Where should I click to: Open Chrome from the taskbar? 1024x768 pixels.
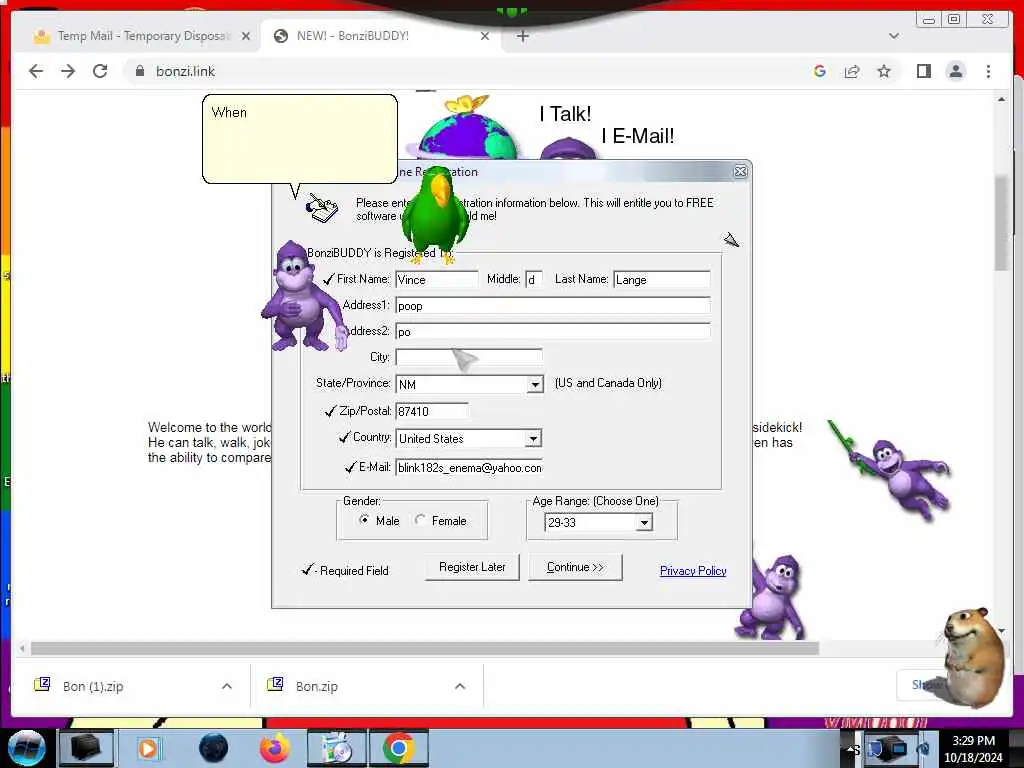point(399,748)
